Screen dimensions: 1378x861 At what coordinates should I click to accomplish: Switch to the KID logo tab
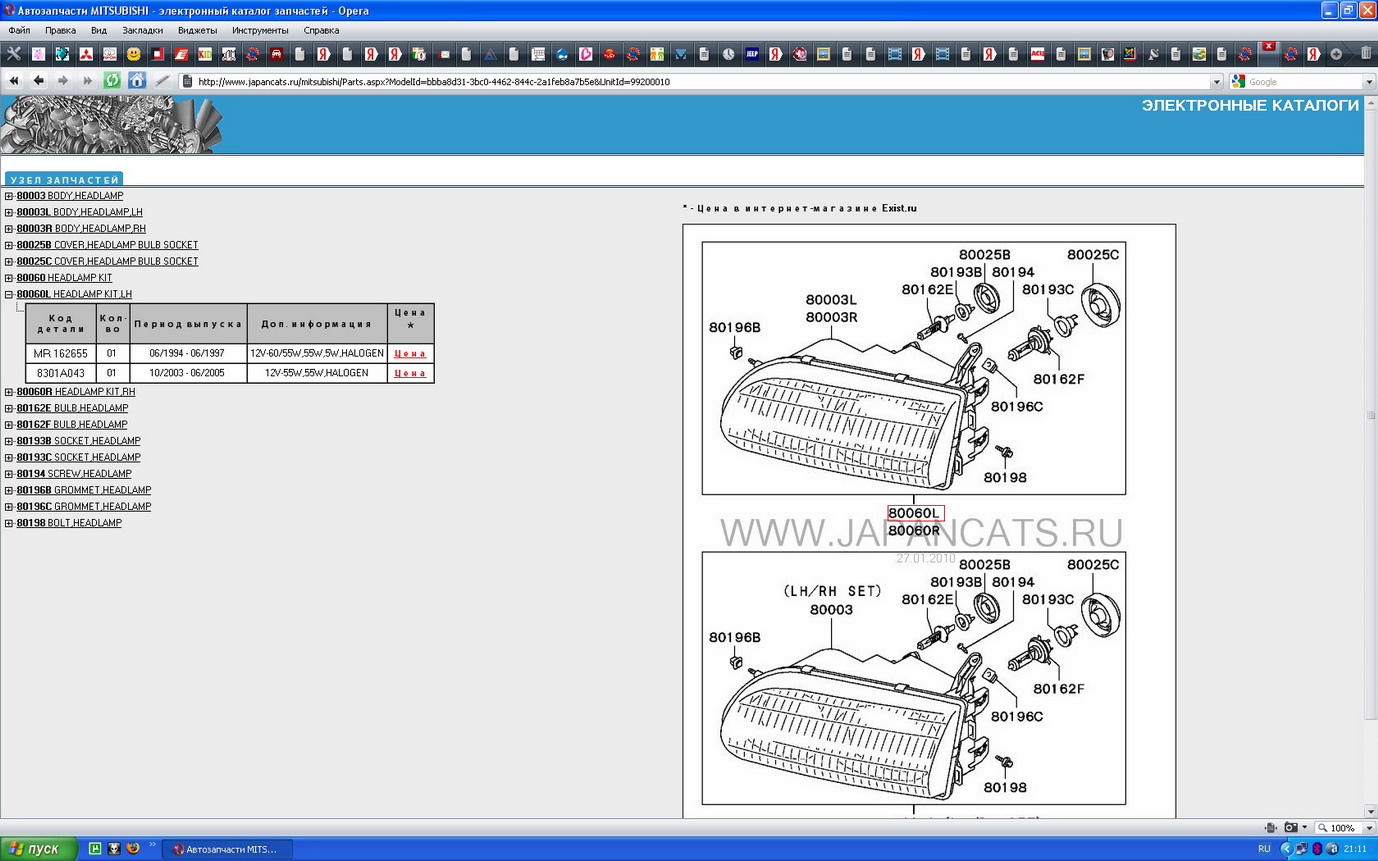[x=204, y=54]
